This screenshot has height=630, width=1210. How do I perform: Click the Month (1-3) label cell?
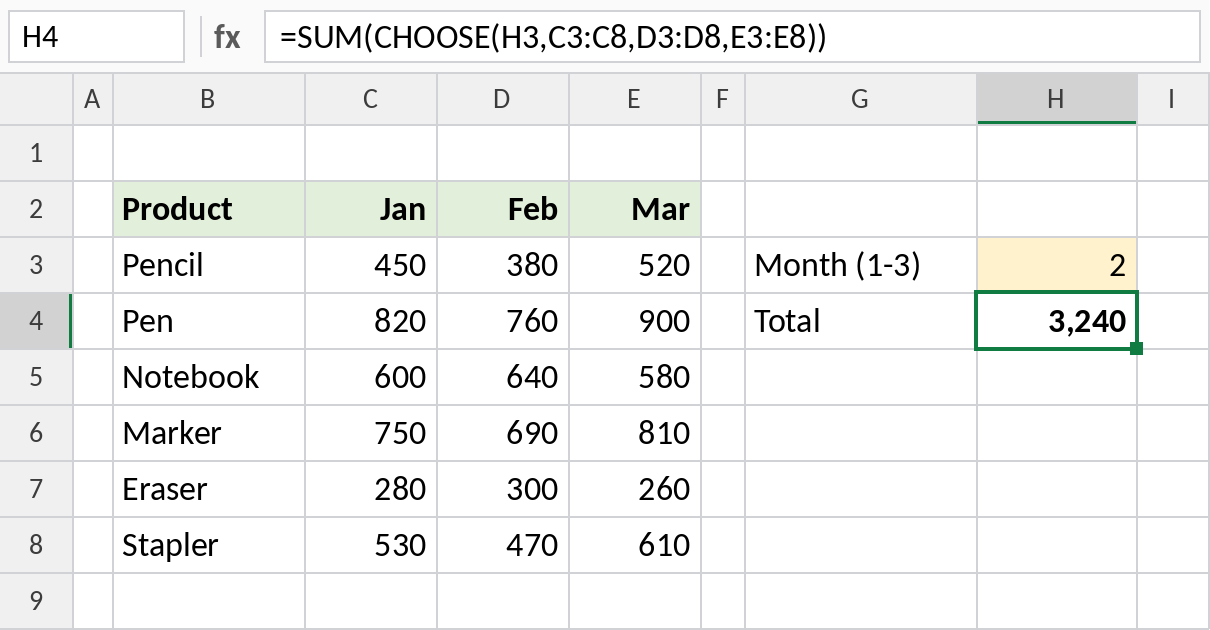pyautogui.click(x=861, y=265)
